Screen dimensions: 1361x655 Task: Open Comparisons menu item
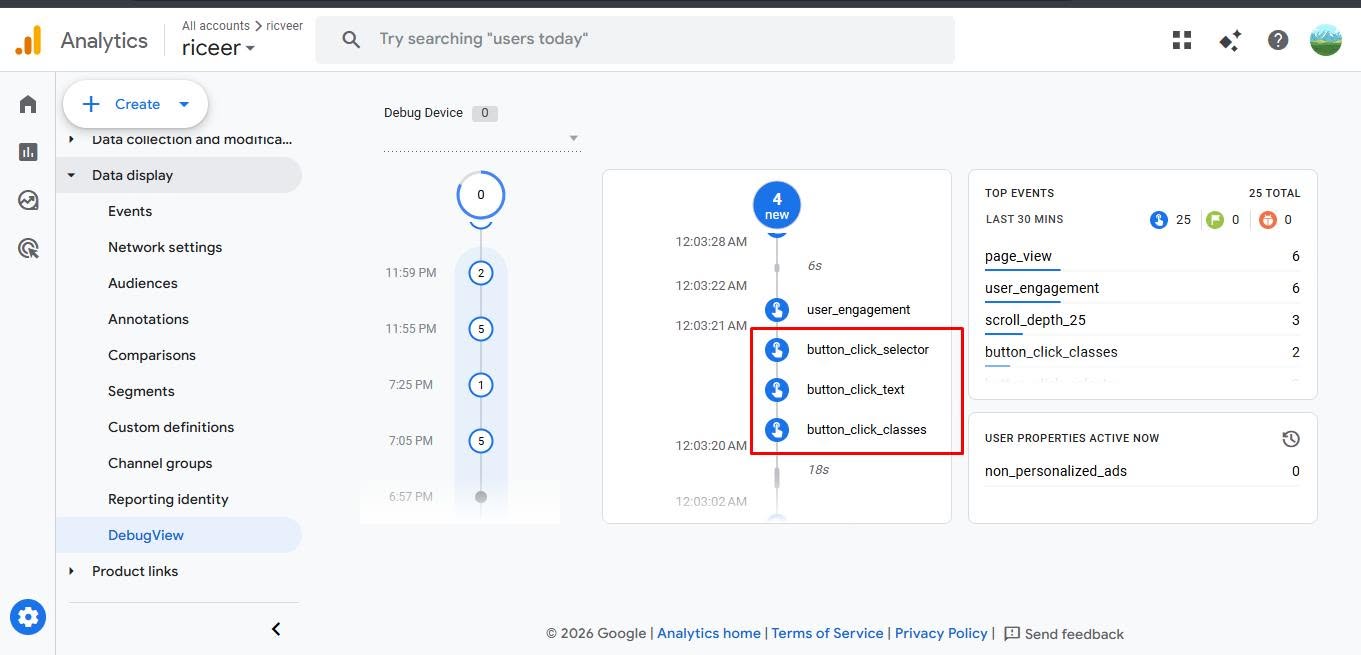coord(152,355)
